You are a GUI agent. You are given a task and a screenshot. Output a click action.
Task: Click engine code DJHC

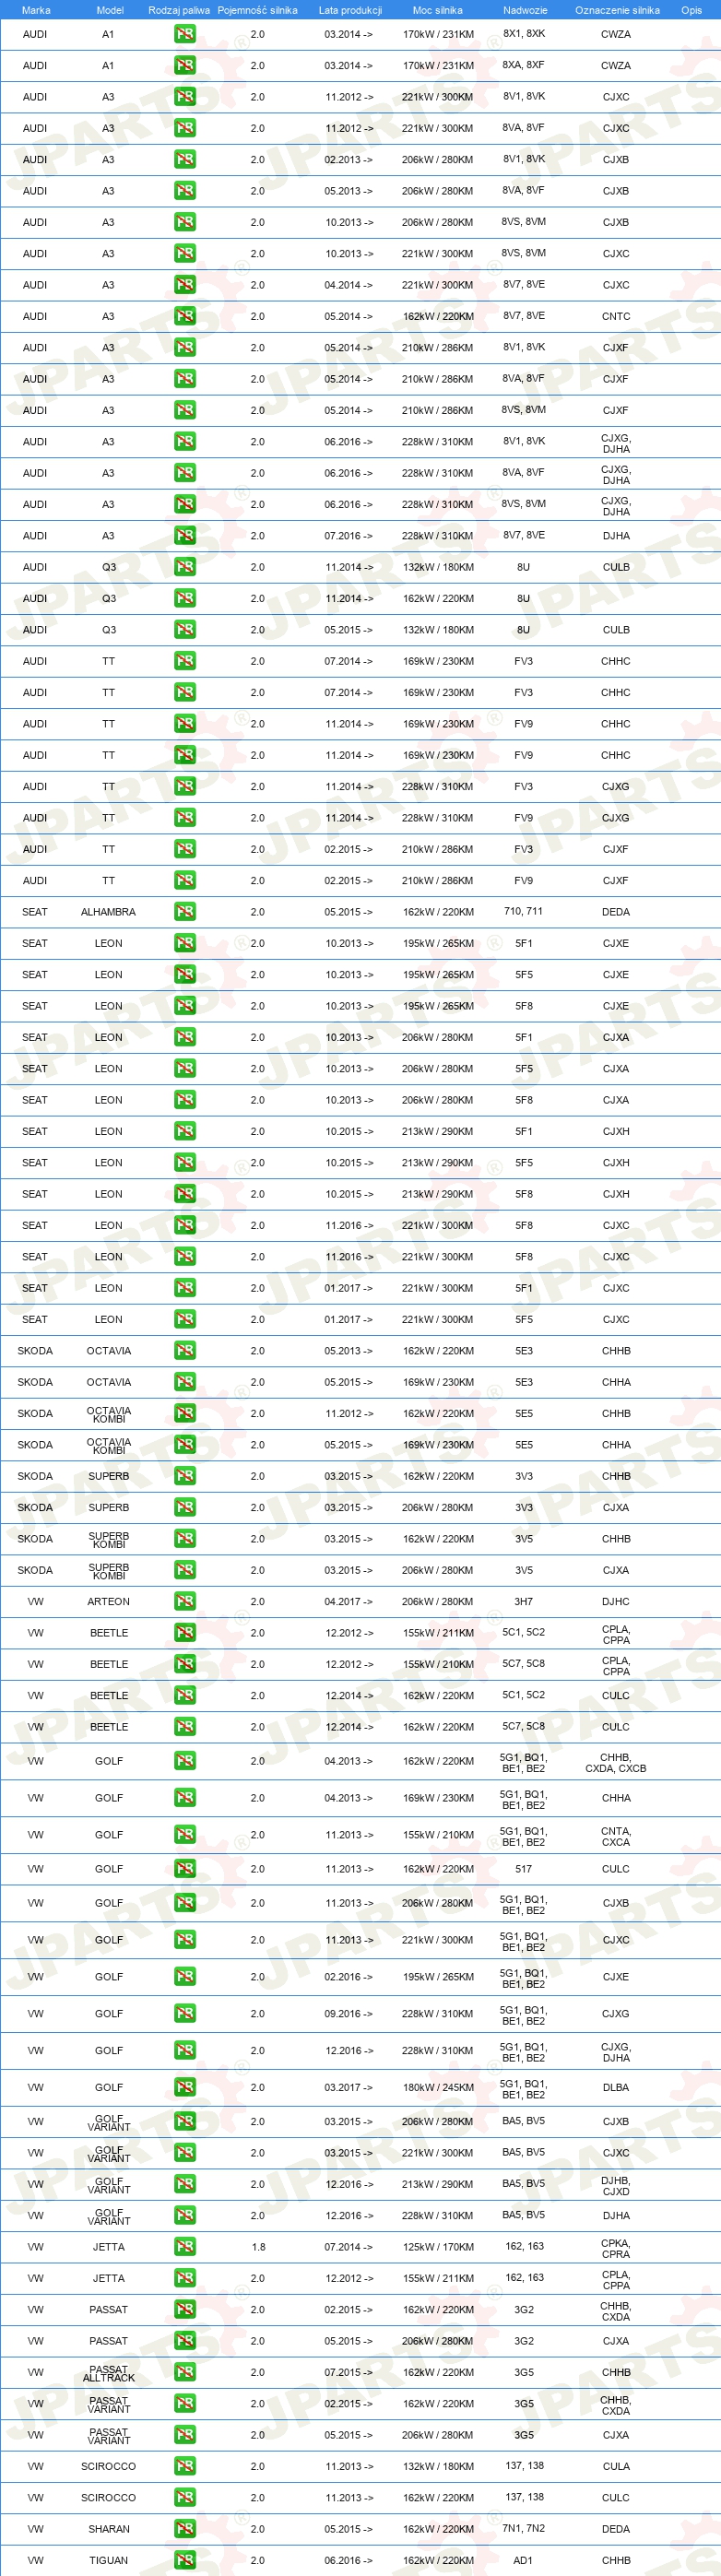pos(616,1601)
